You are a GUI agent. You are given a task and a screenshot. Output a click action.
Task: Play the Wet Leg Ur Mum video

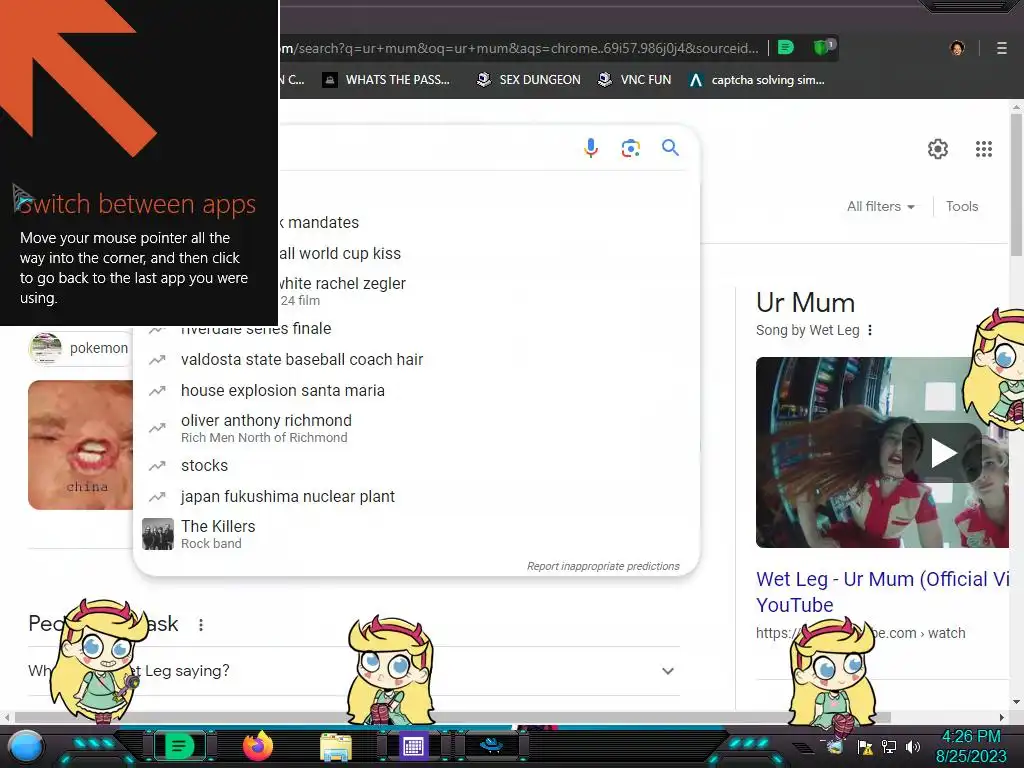(942, 453)
